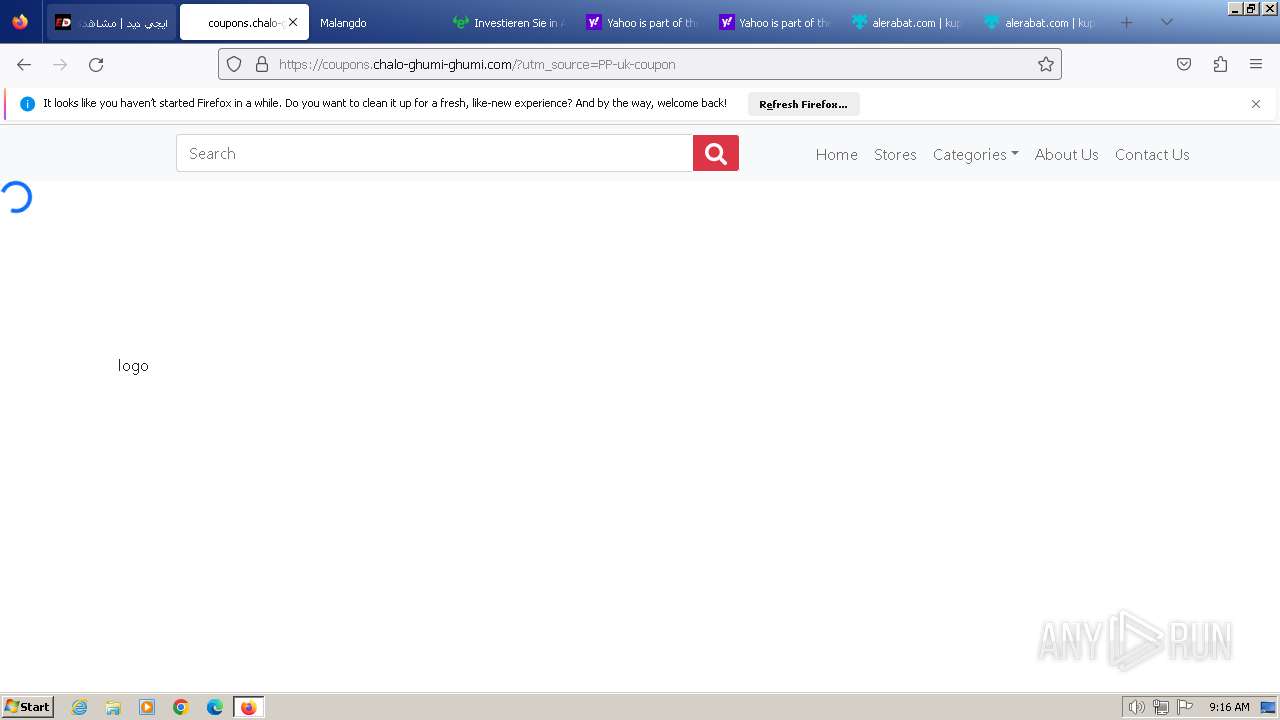This screenshot has width=1280, height=720.
Task: Open a new tab with plus button
Action: tap(1127, 22)
